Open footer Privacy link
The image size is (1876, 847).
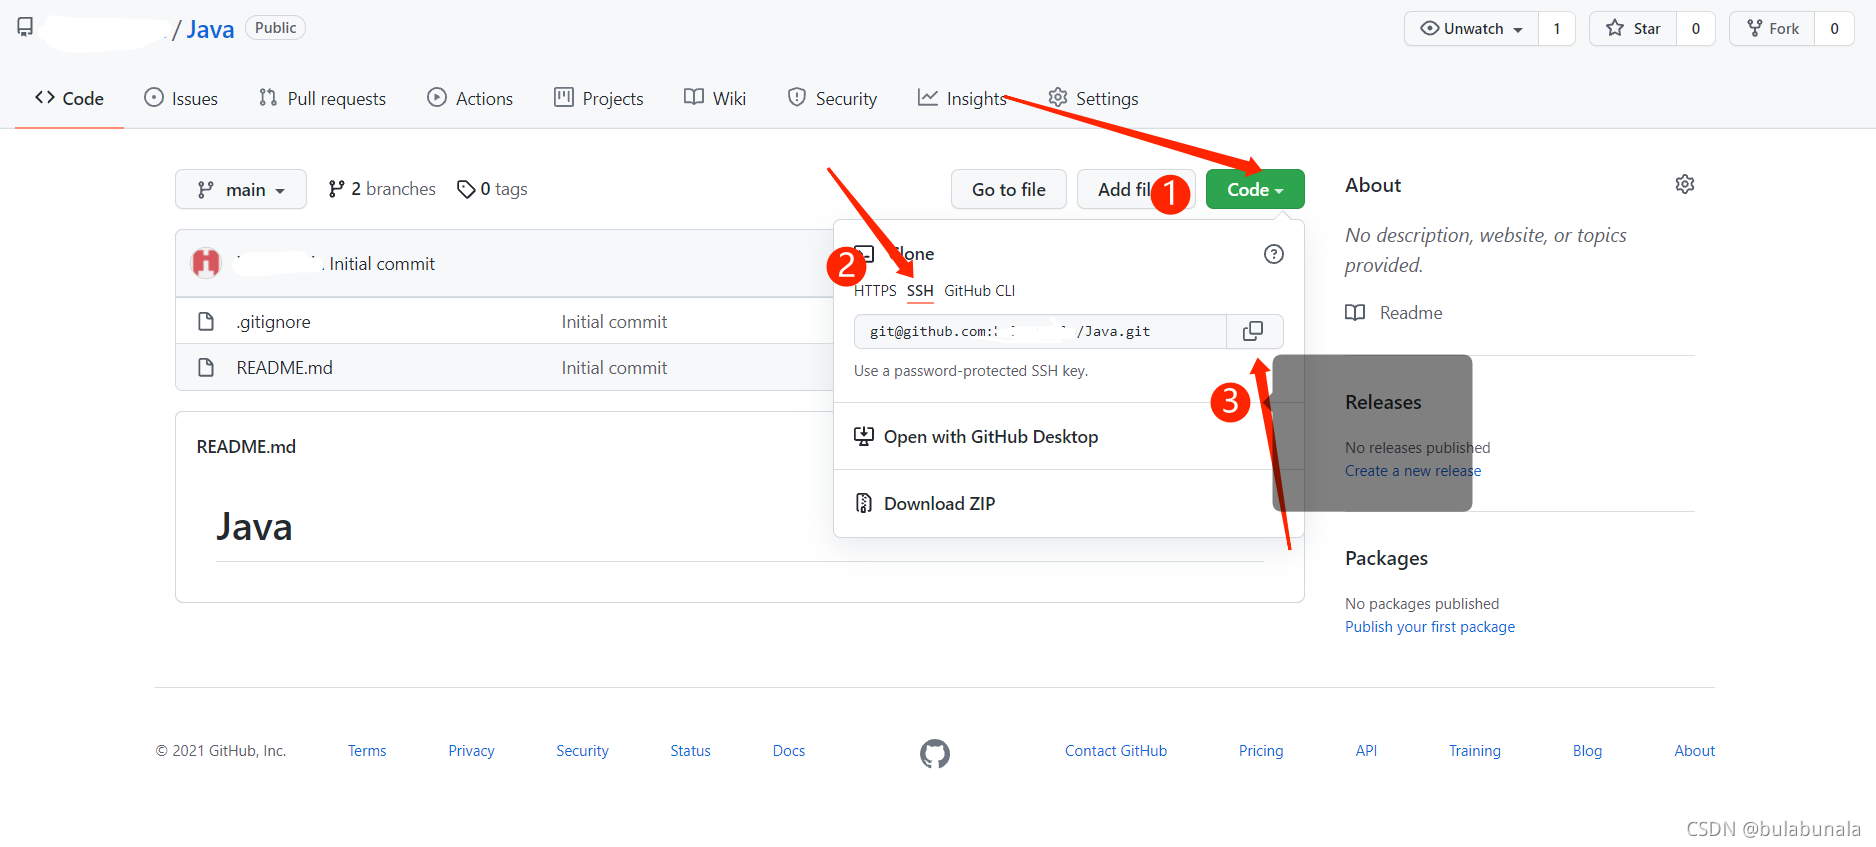(x=471, y=751)
